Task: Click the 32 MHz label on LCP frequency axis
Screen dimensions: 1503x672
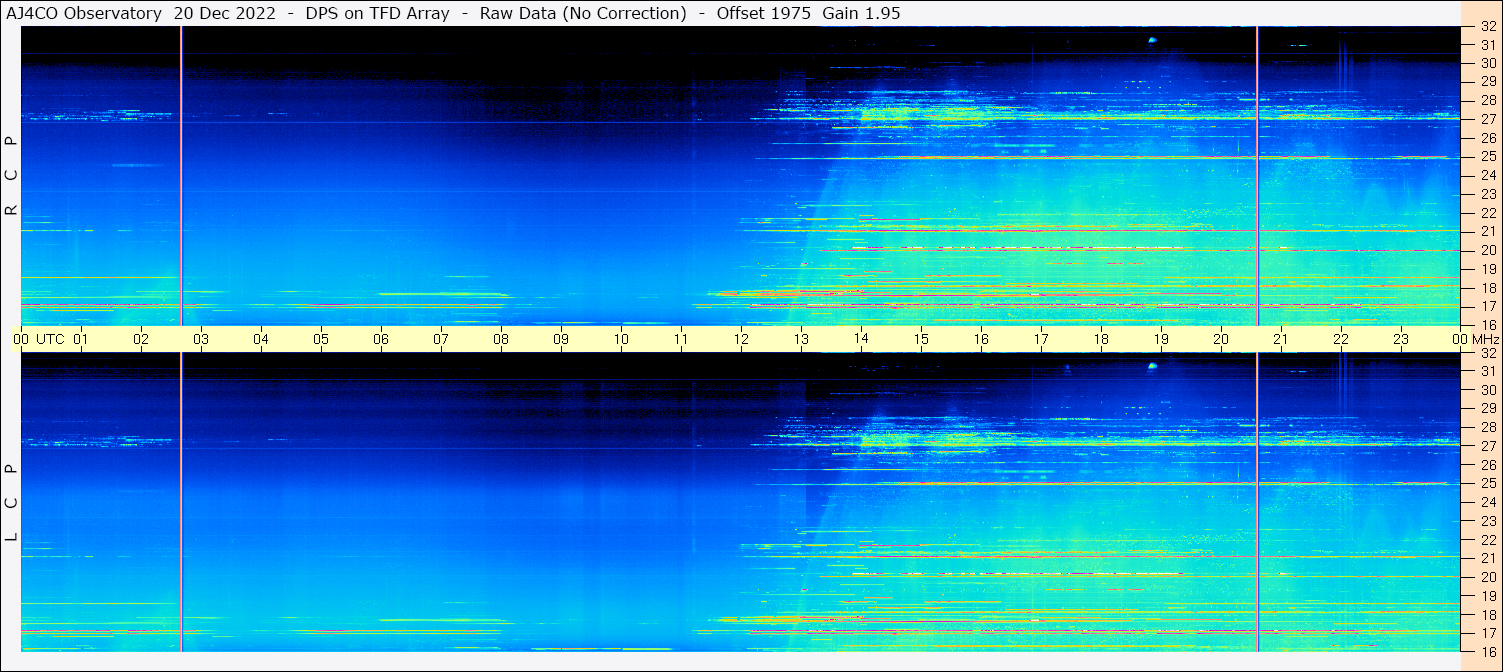Action: click(1488, 353)
